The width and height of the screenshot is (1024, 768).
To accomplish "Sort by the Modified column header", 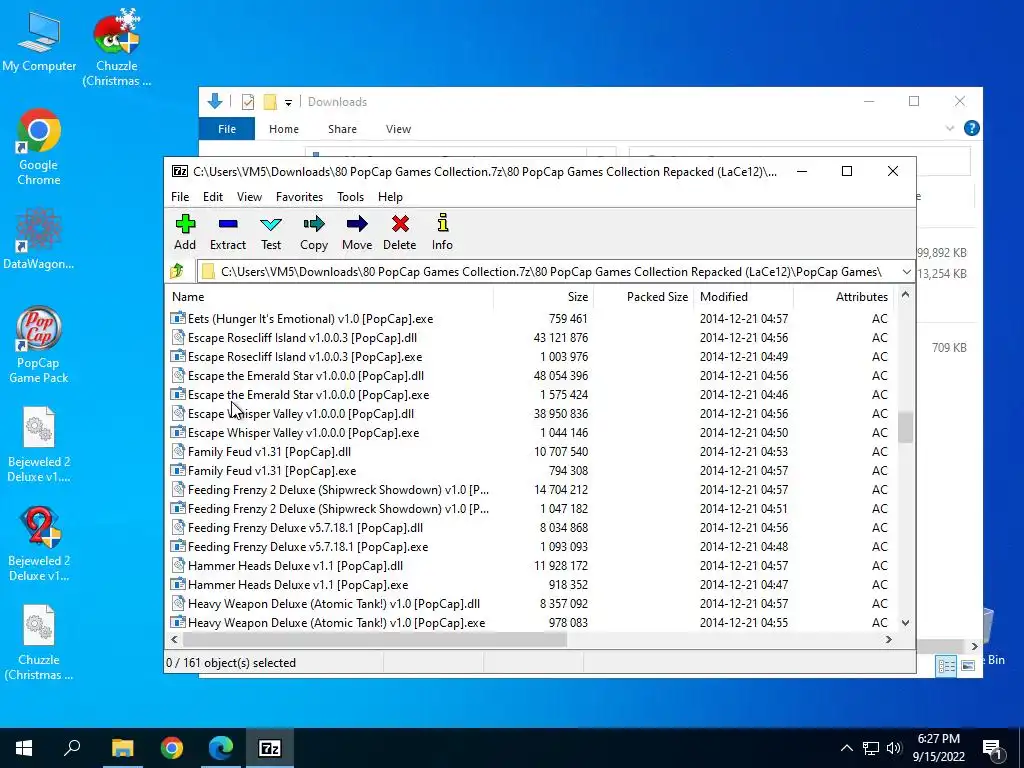I will [x=743, y=296].
